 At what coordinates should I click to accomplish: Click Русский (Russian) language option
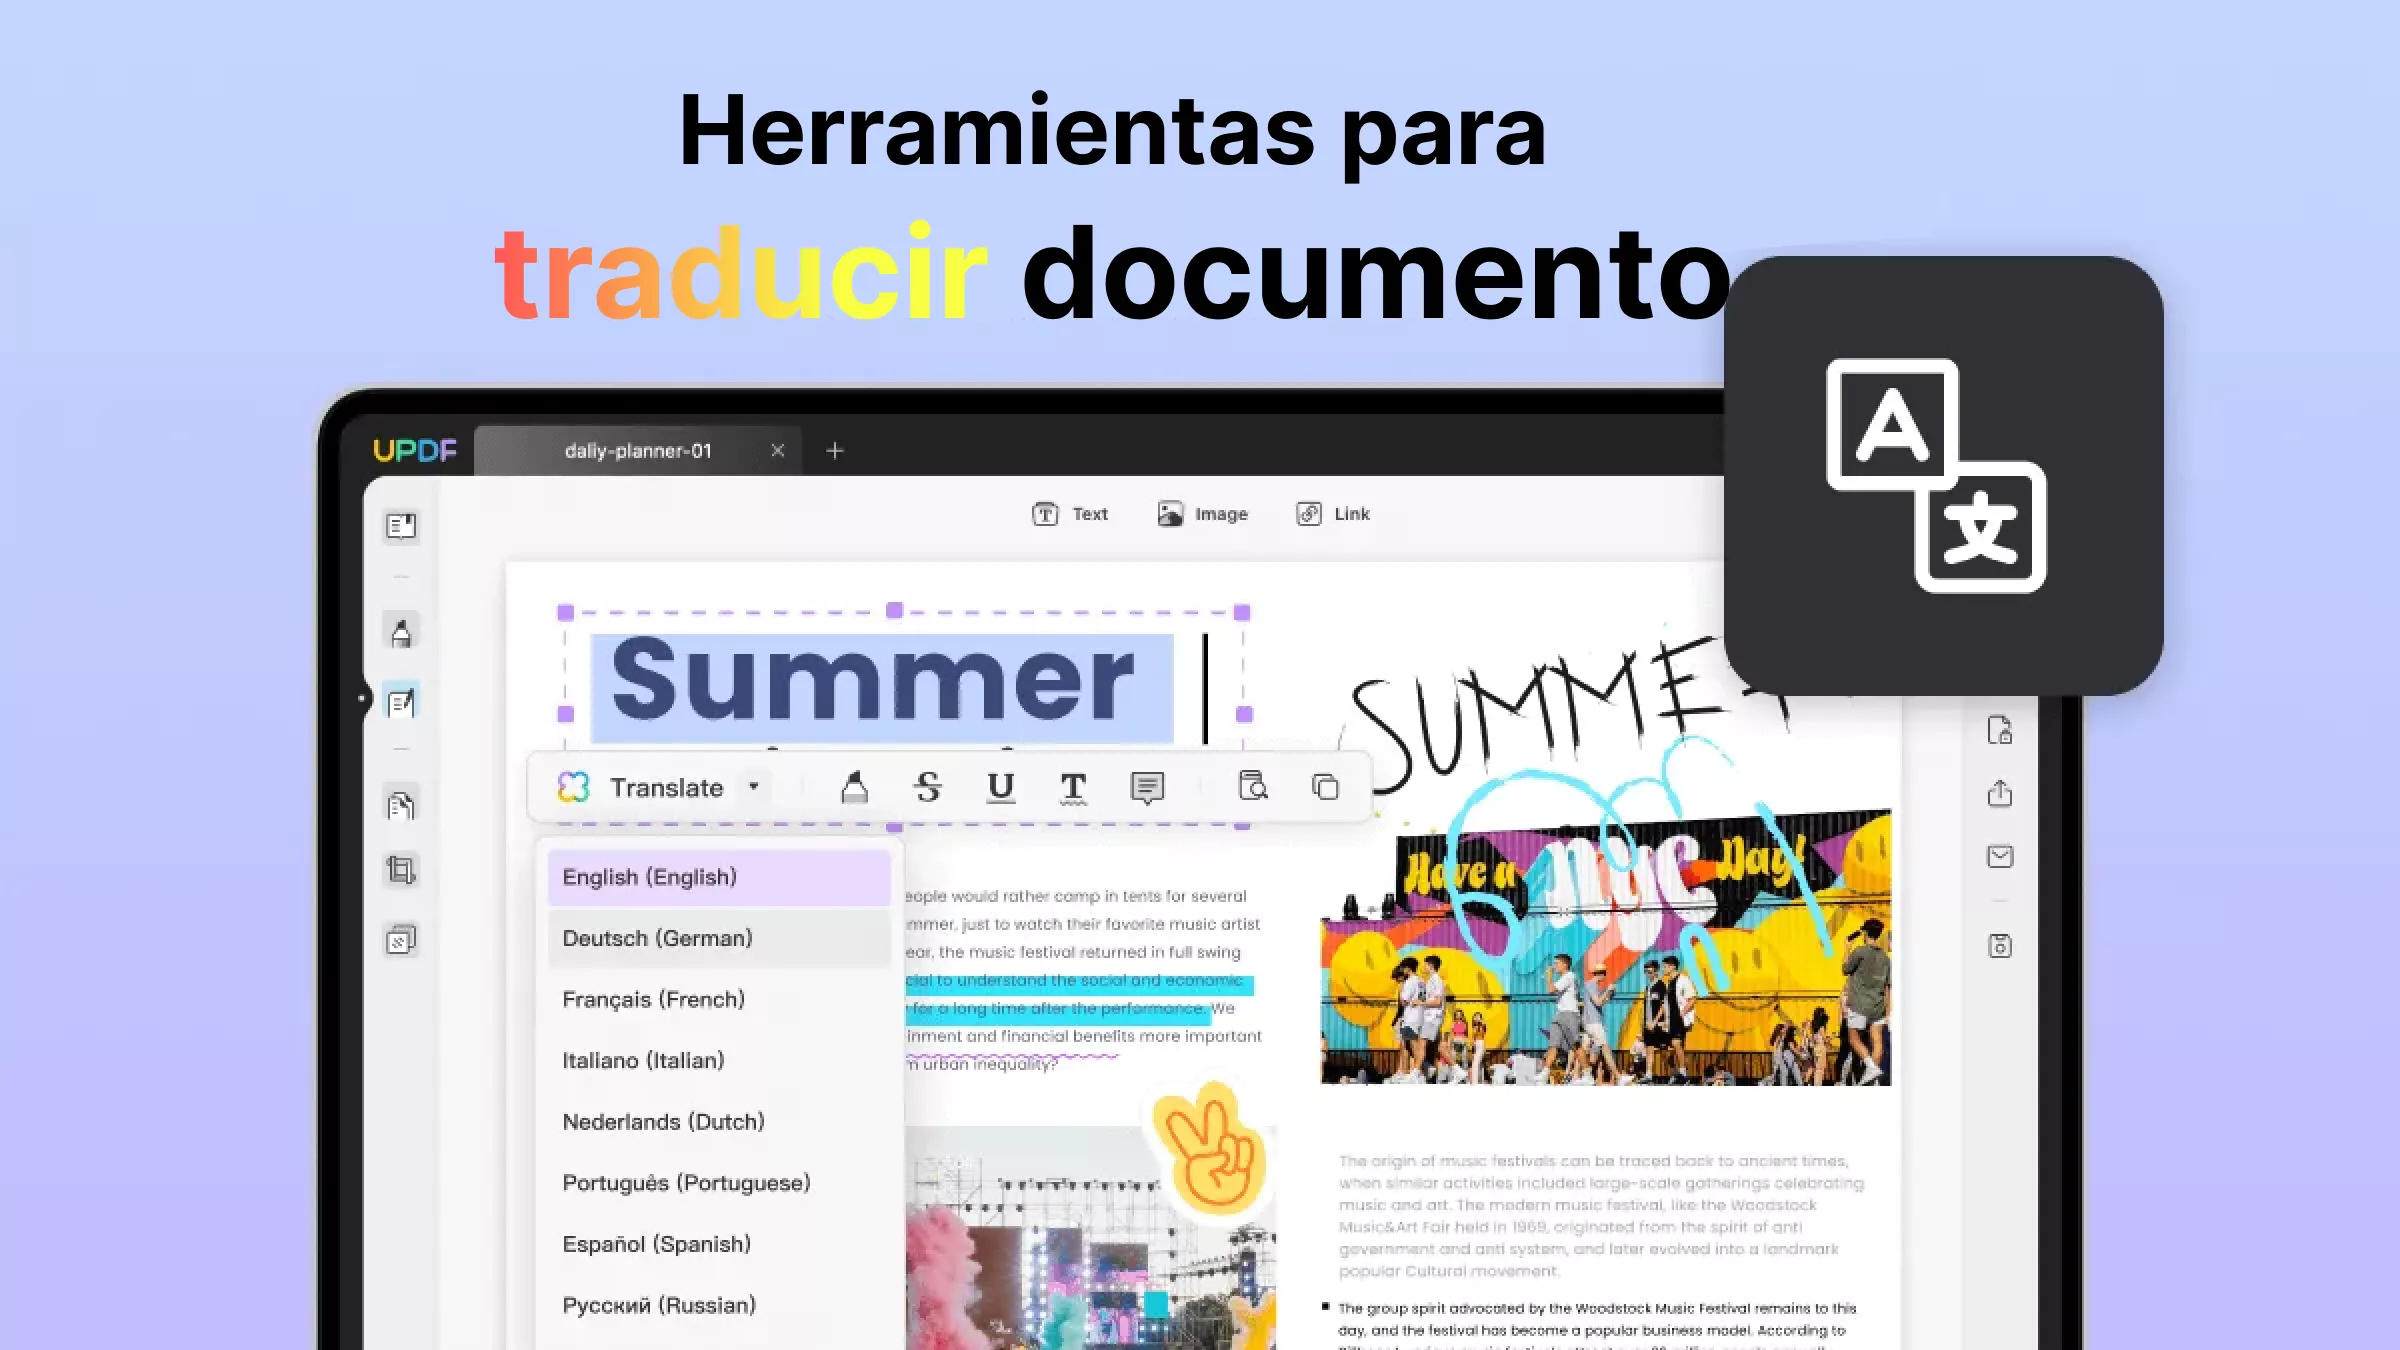pos(658,1304)
